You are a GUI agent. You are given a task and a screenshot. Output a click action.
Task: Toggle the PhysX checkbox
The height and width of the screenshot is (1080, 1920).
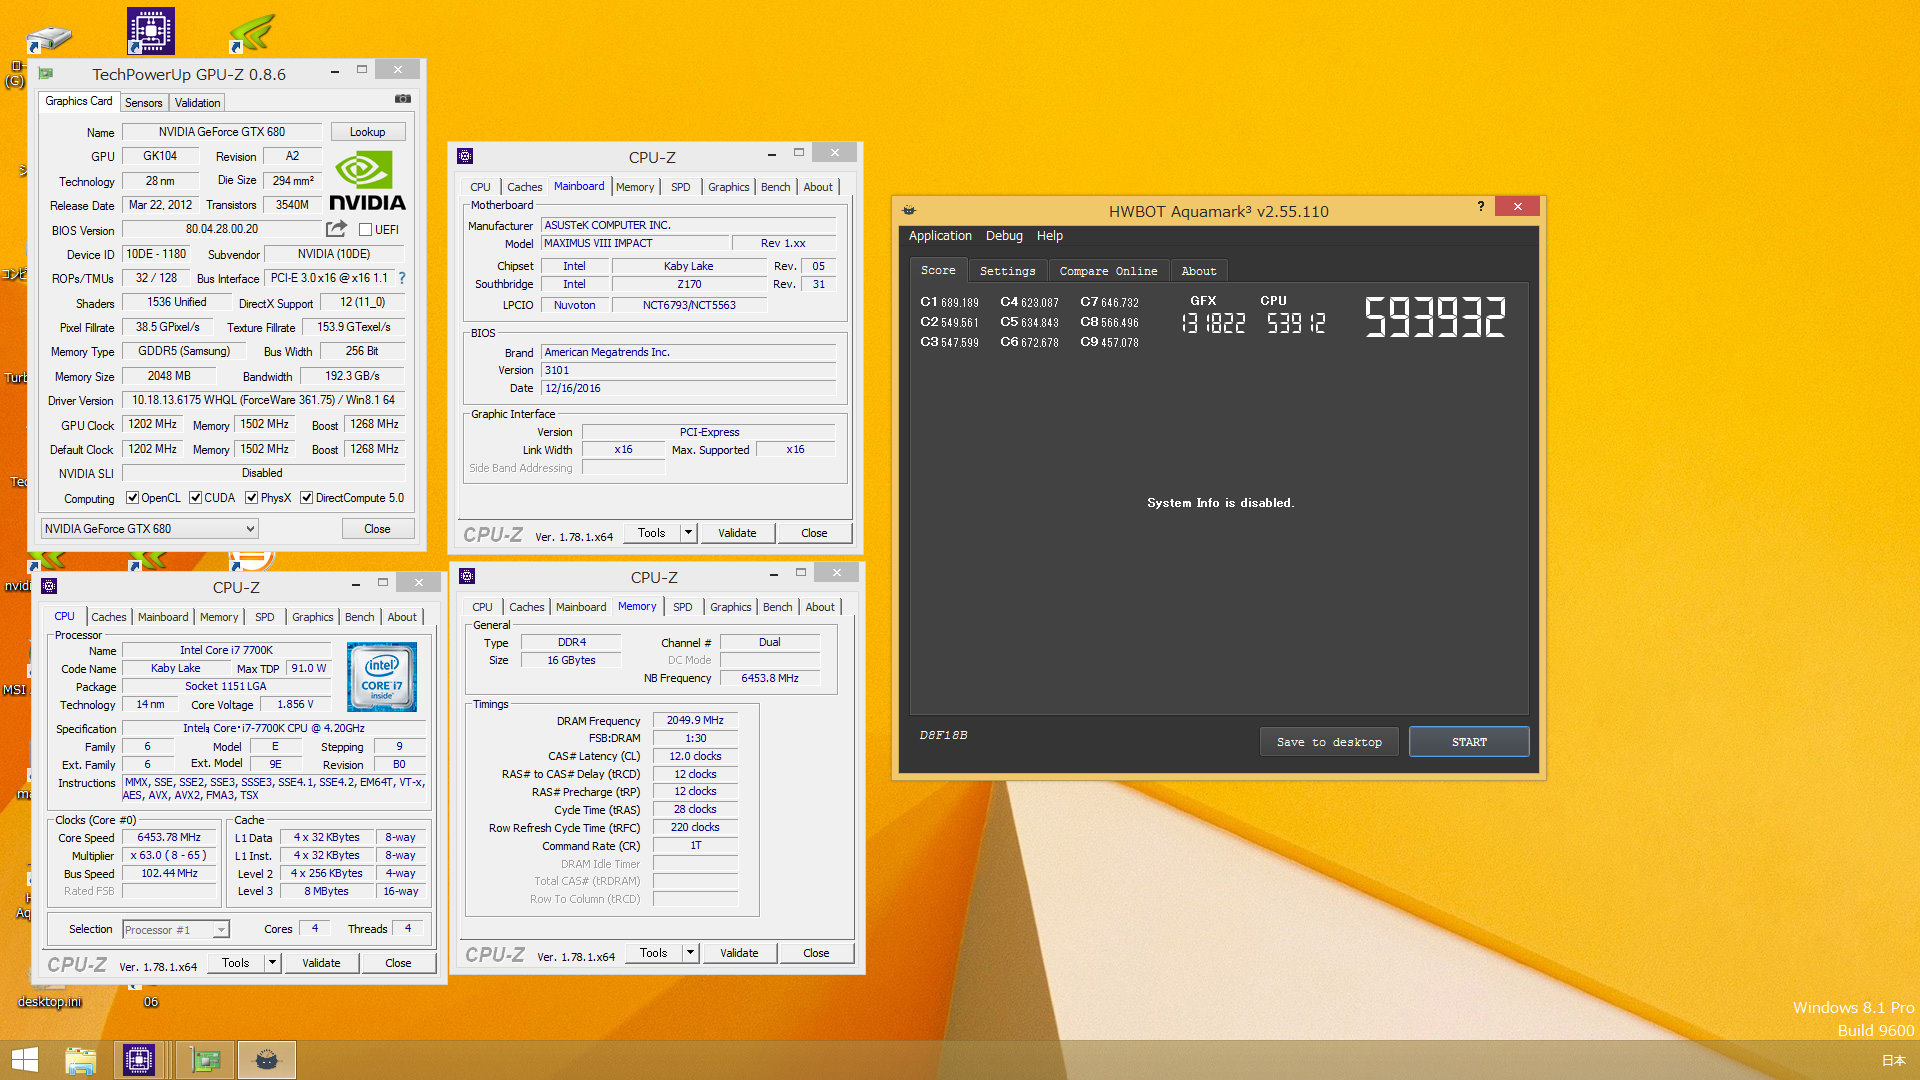pos(252,498)
